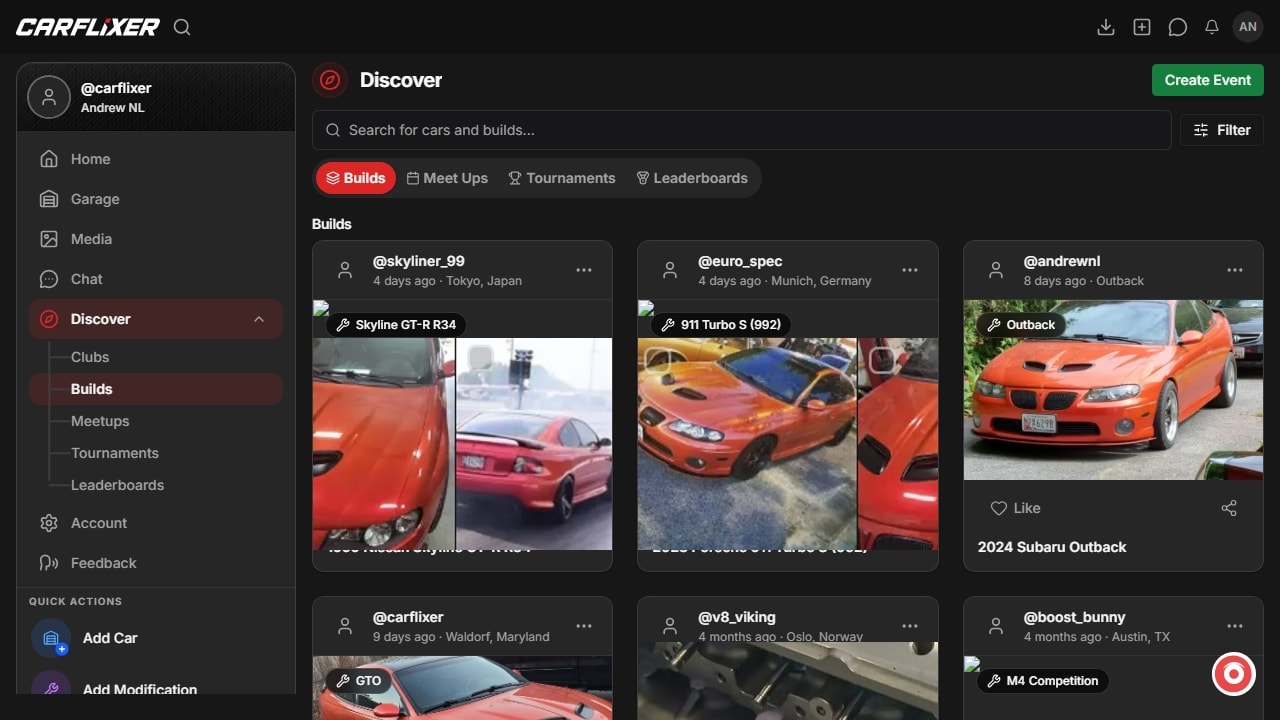Open Account in the sidebar

pos(156,523)
